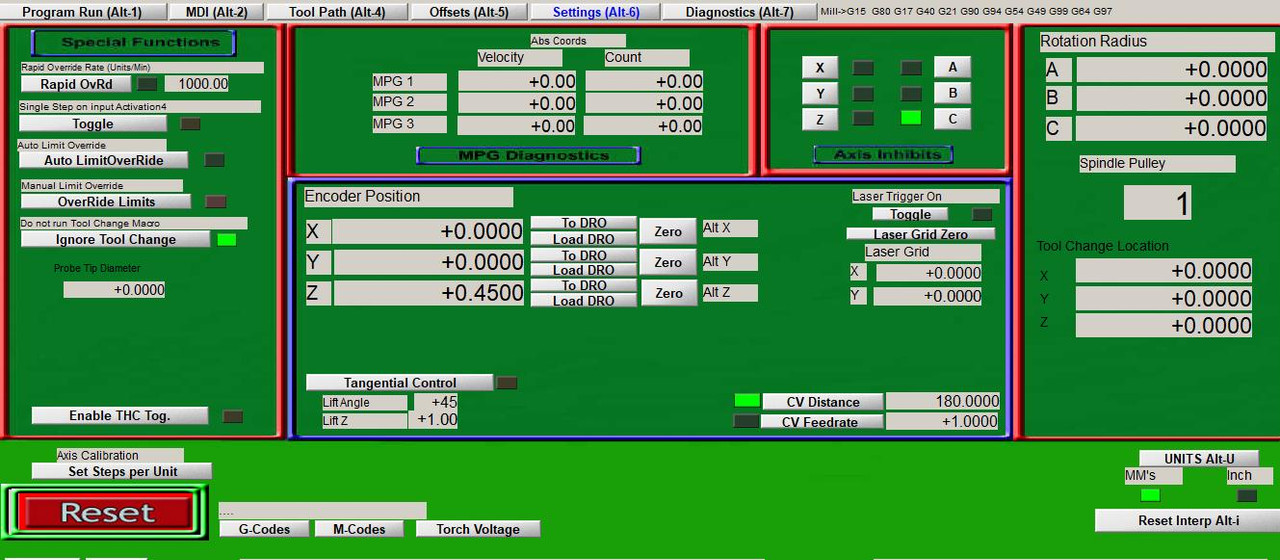This screenshot has width=1280, height=560.
Task: Click Torch Voltage button
Action: point(478,529)
